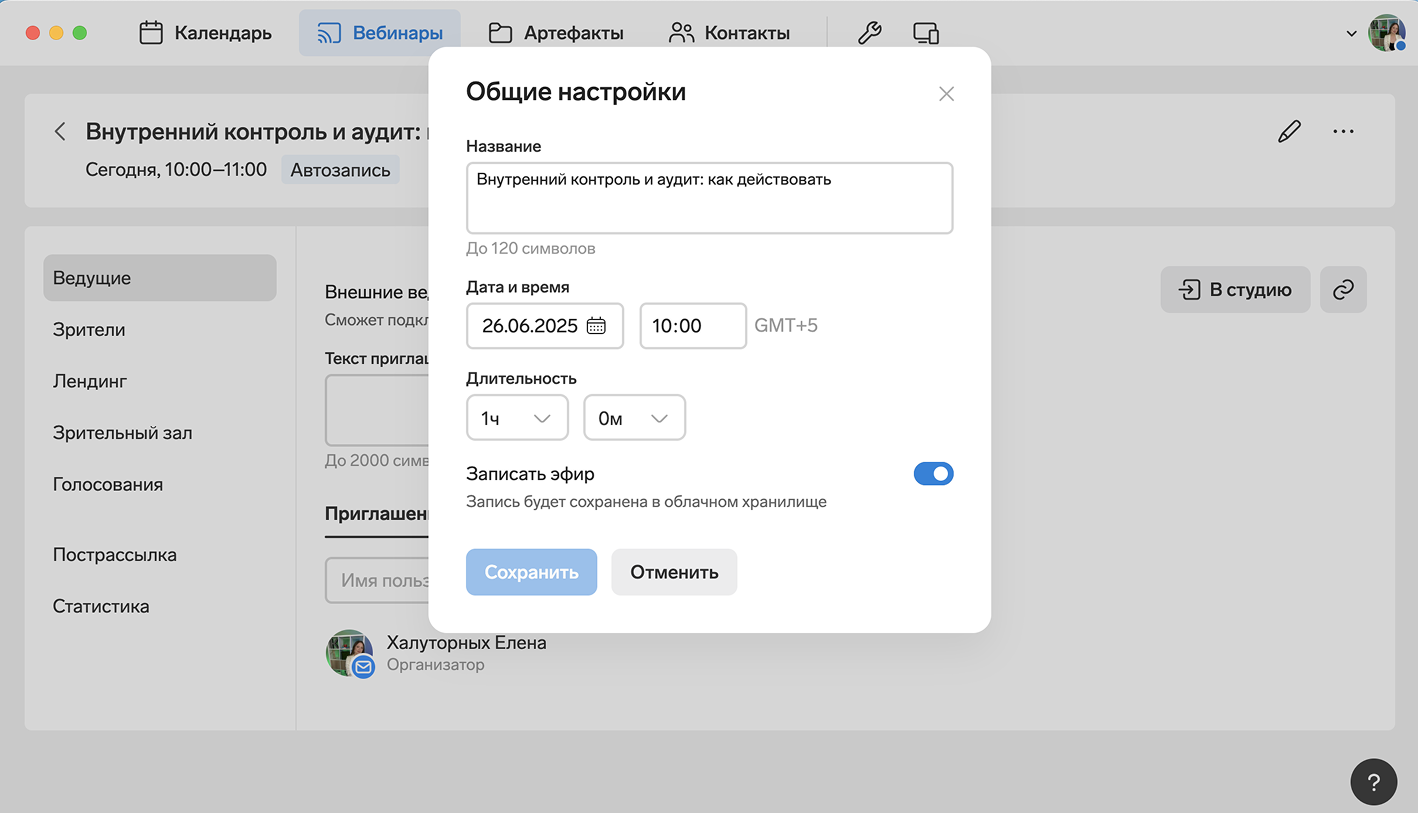The width and height of the screenshot is (1418, 813).
Task: Toggle the Записать эфир switch off
Action: (933, 474)
